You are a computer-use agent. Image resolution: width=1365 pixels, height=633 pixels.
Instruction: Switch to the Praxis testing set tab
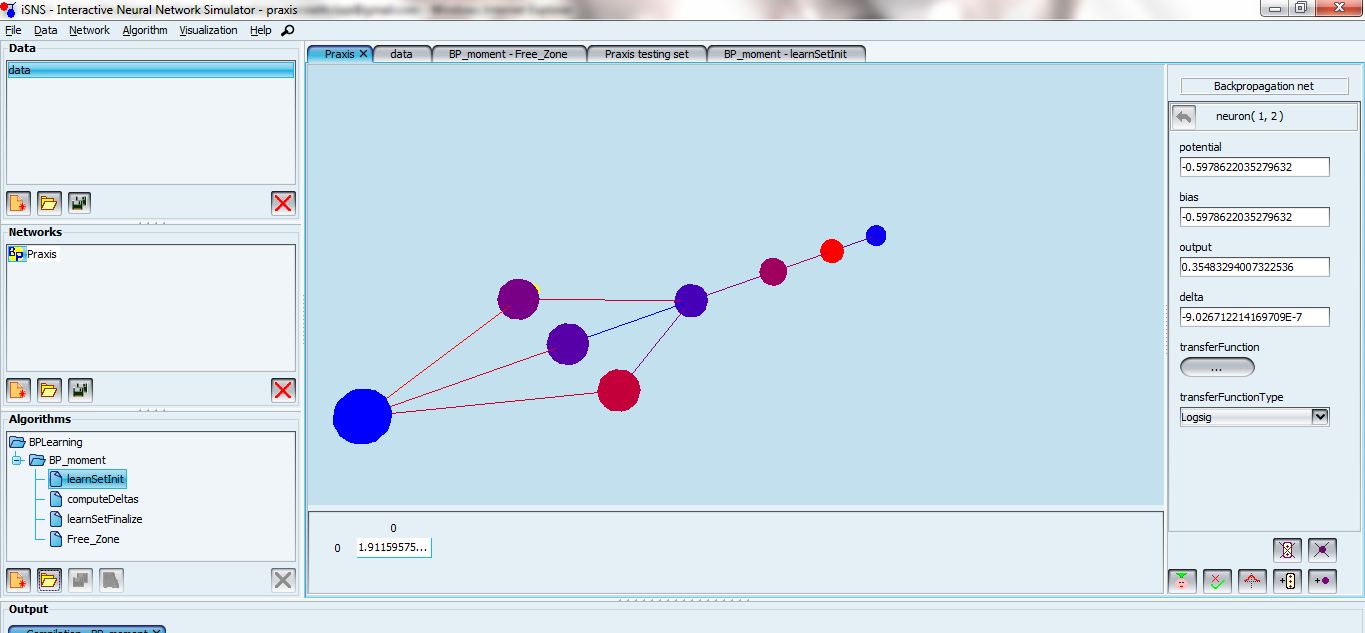646,54
